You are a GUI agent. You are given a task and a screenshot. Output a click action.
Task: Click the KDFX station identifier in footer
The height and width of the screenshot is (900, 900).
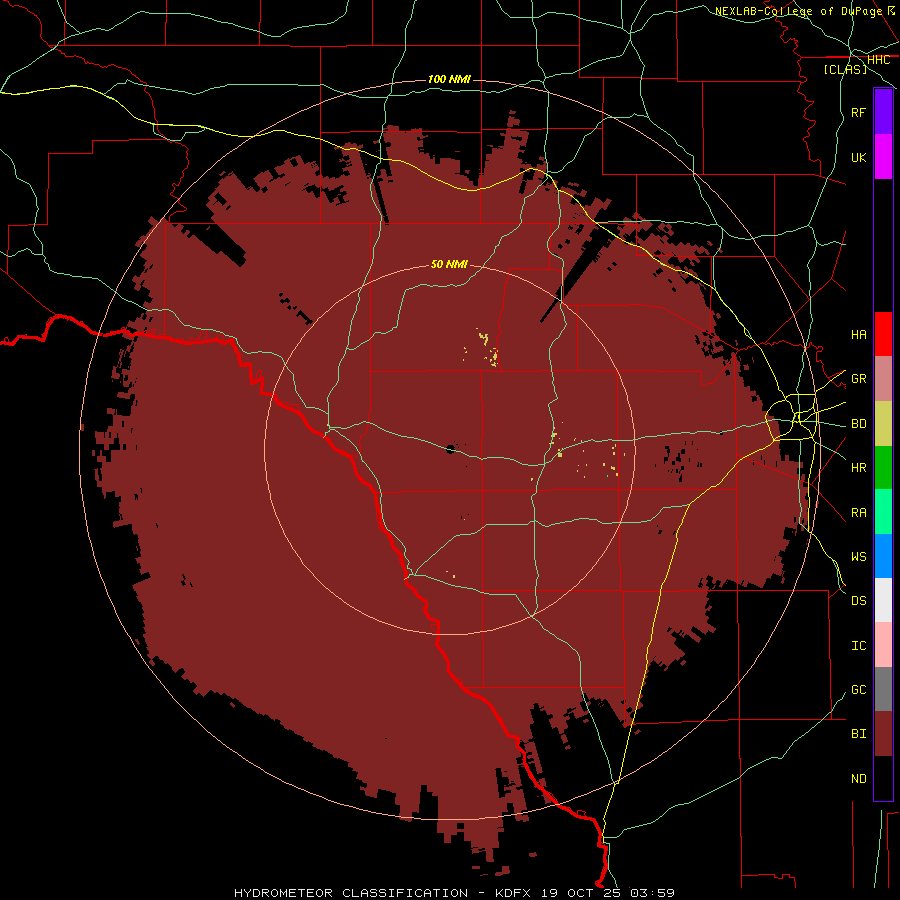(x=513, y=893)
